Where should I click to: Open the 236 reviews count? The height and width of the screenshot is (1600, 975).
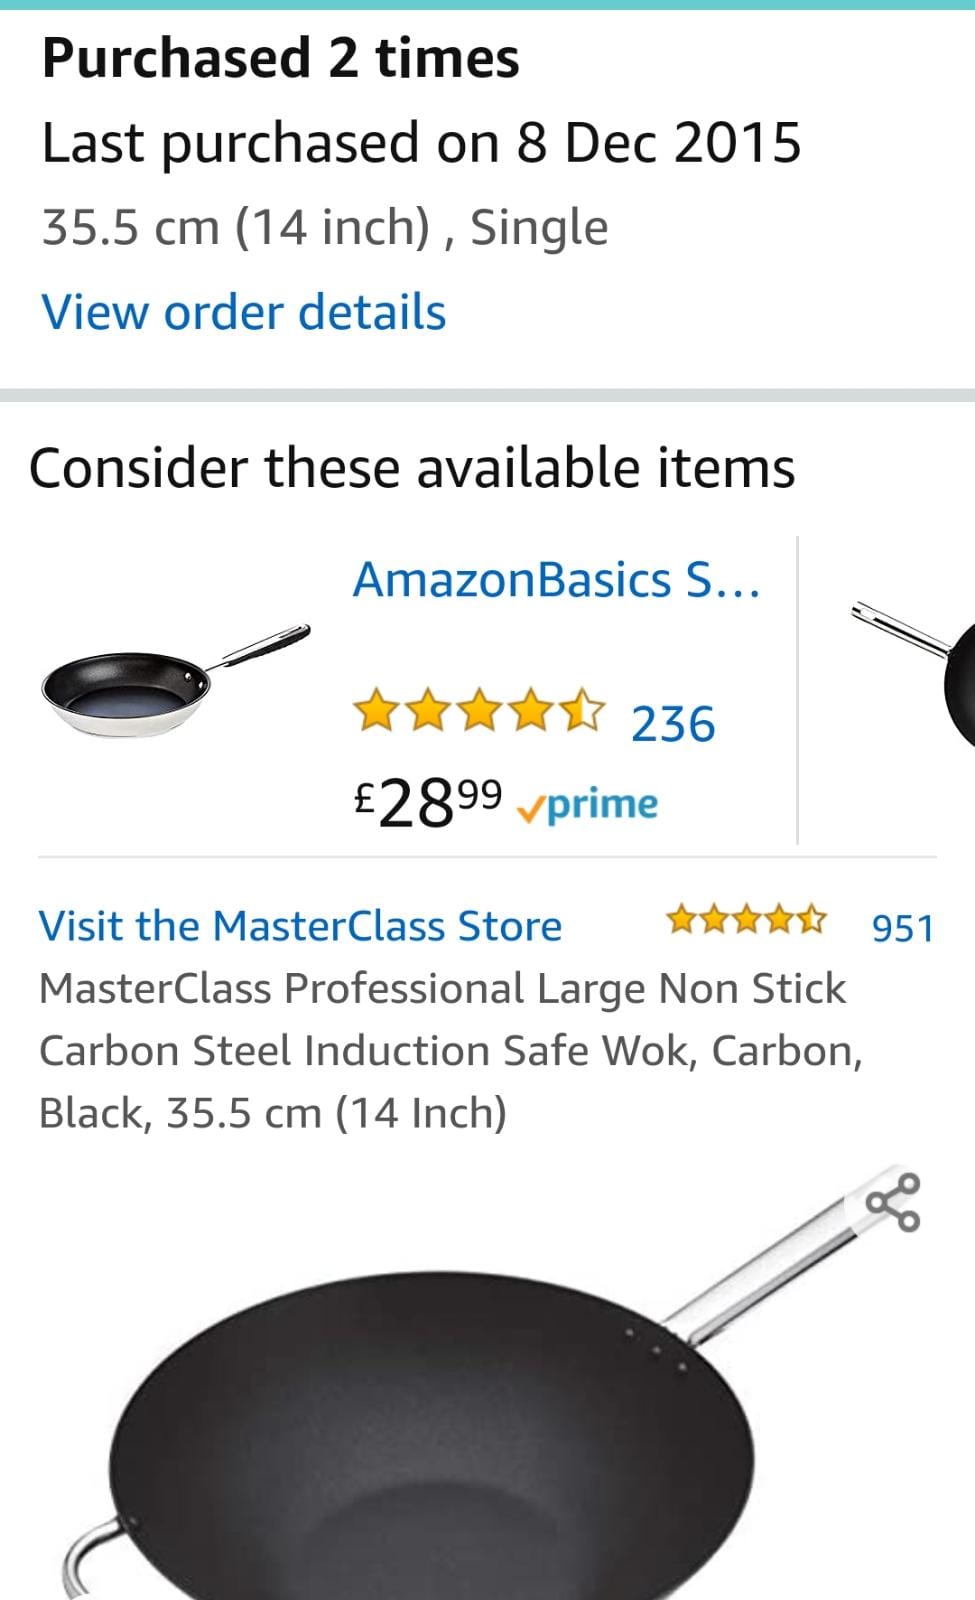[x=673, y=724]
